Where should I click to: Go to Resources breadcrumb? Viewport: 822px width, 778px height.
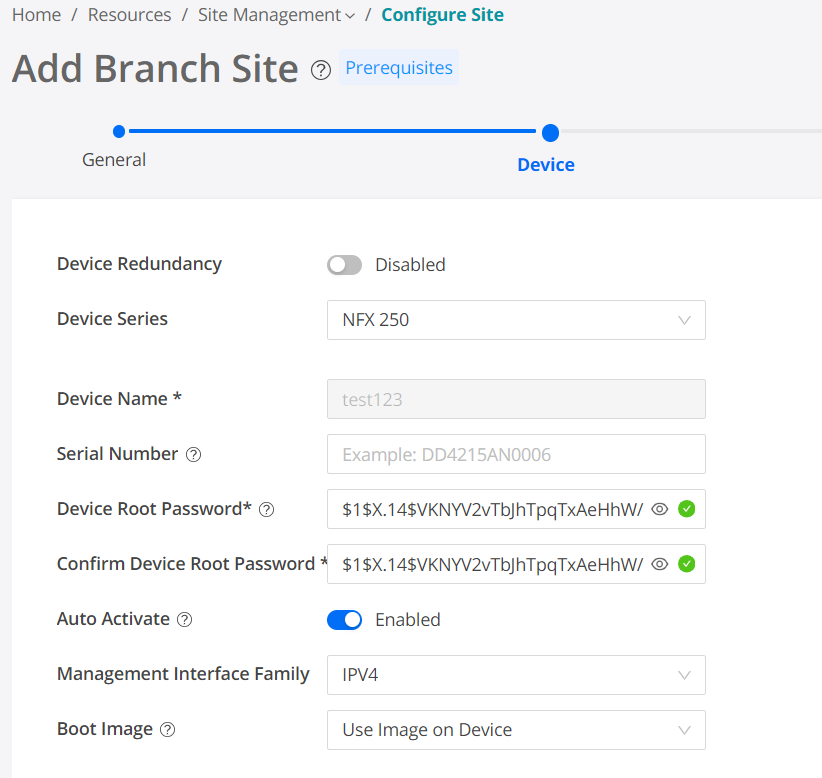tap(129, 15)
